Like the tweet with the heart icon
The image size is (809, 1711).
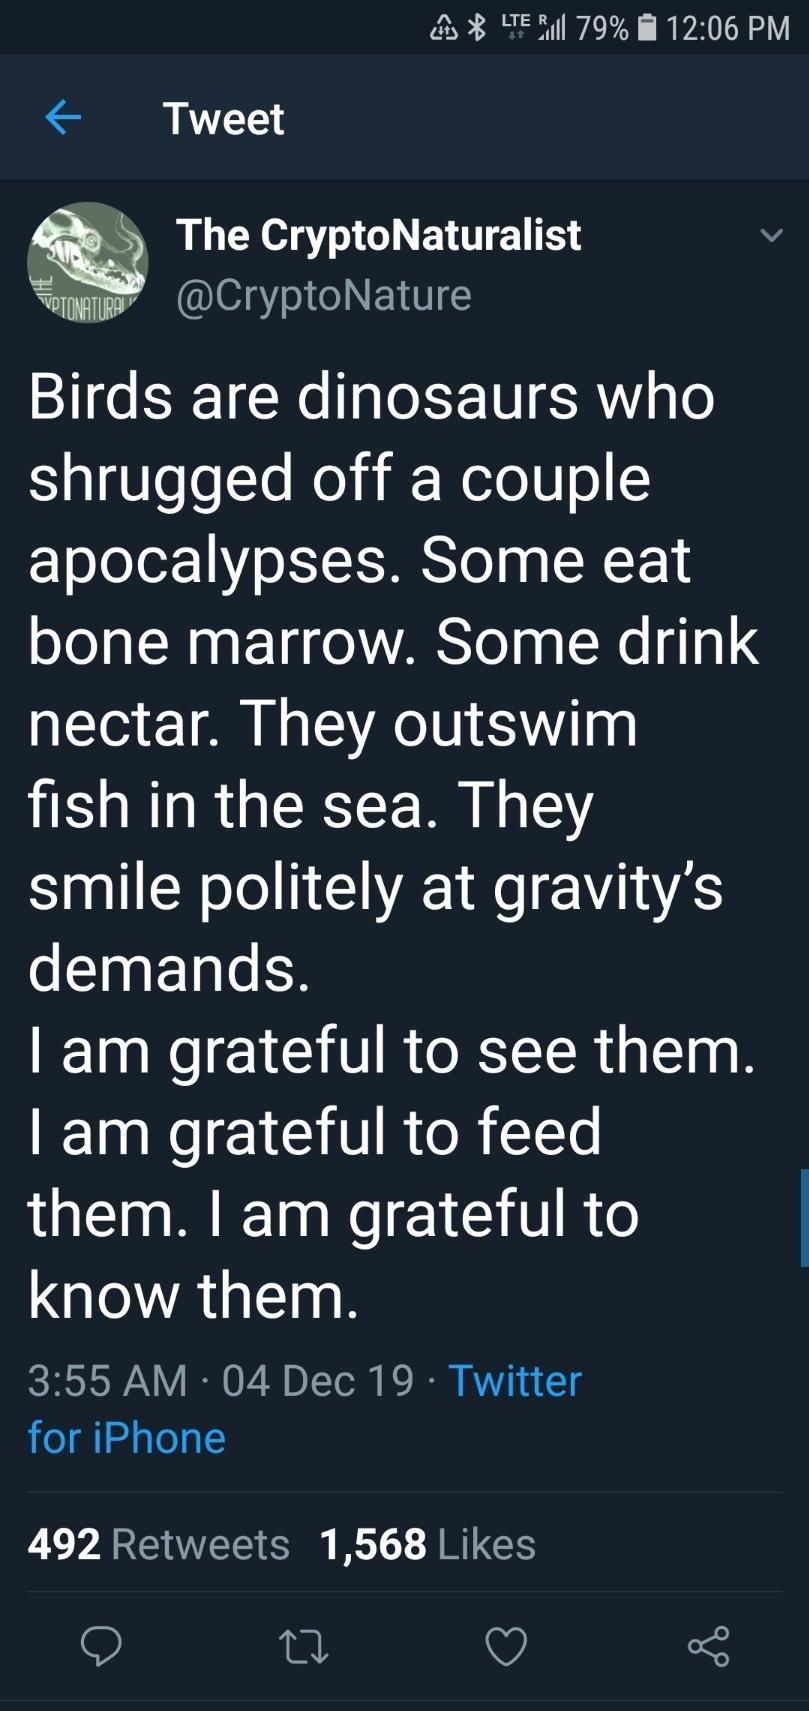[506, 1647]
